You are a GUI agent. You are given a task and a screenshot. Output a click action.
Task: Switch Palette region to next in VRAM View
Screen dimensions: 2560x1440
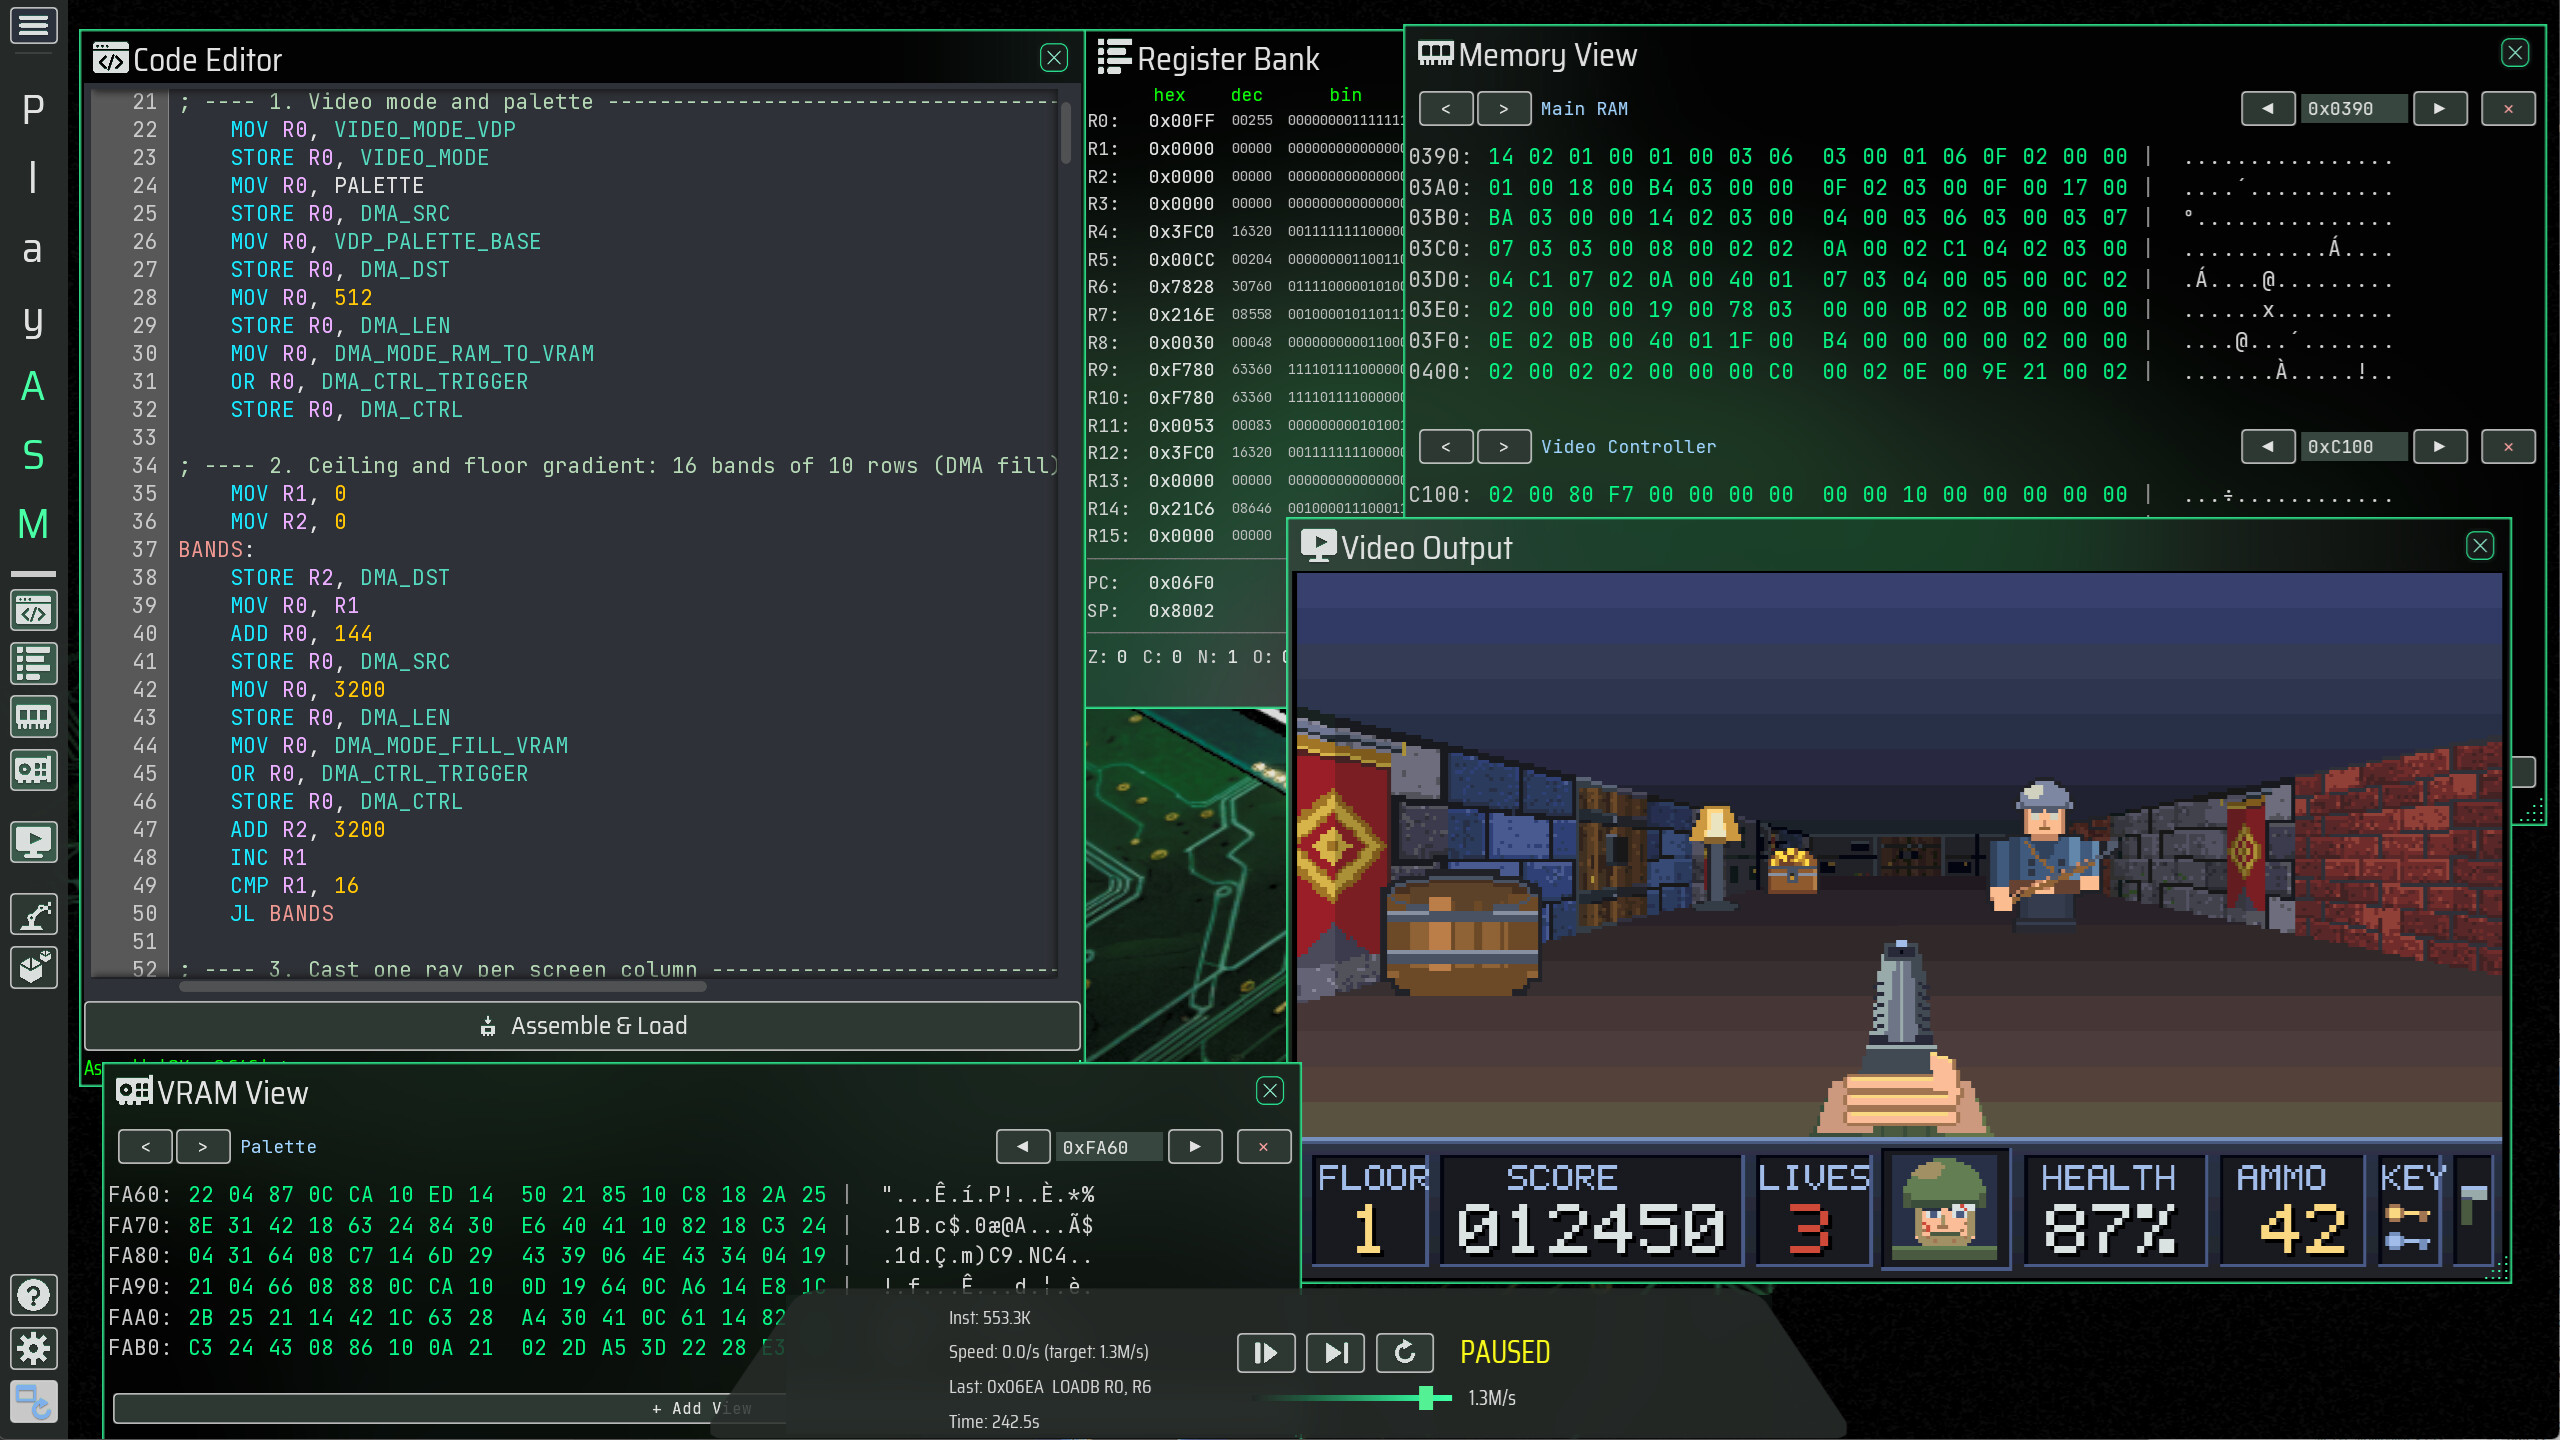click(203, 1147)
